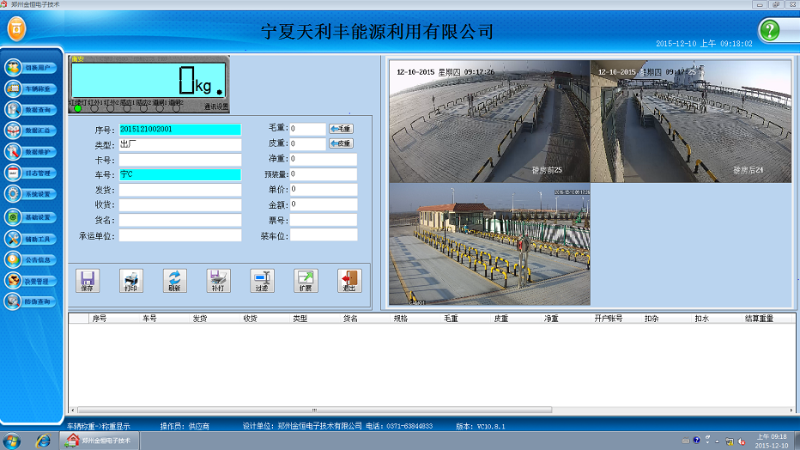Click the 货名 column header
The width and height of the screenshot is (800, 450).
pyautogui.click(x=350, y=319)
